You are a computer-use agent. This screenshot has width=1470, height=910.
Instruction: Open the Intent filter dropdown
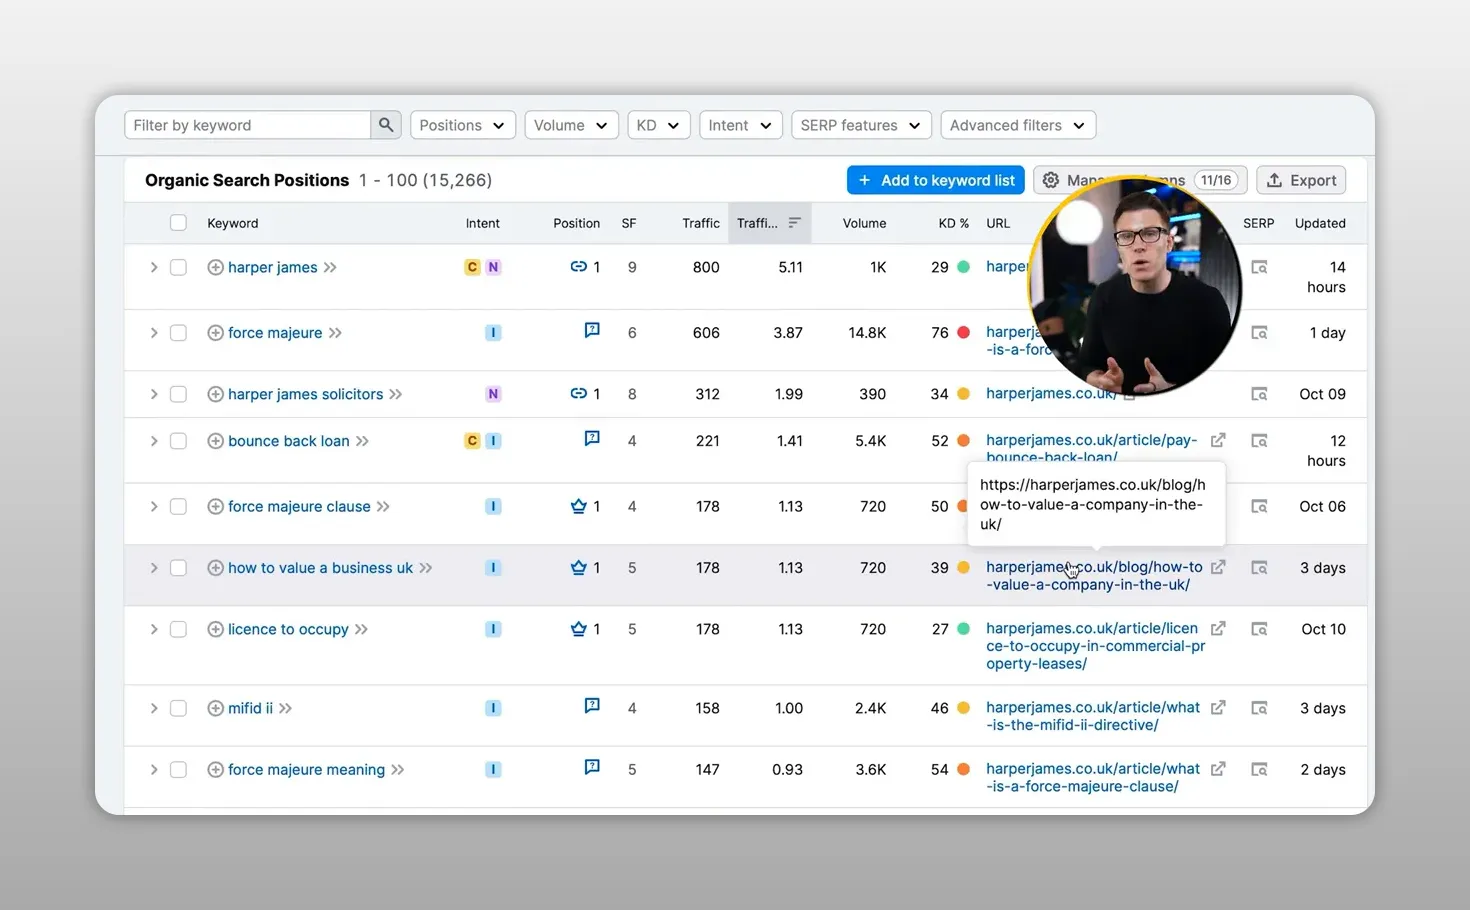[x=740, y=125]
